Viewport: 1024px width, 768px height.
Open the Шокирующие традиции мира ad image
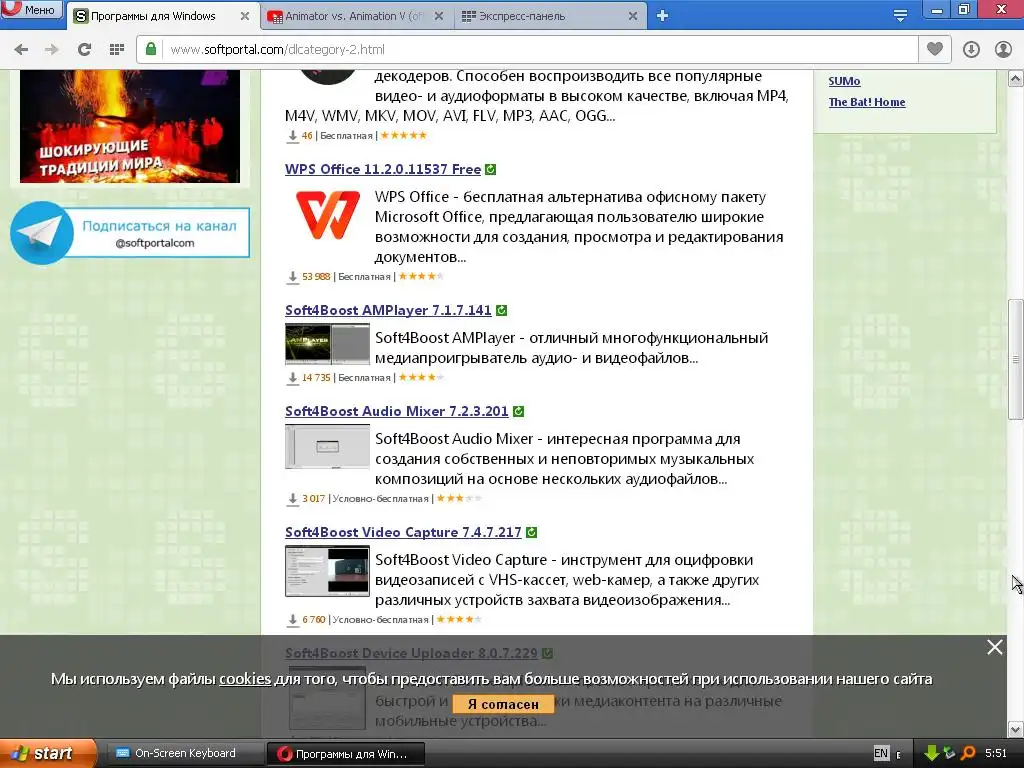click(130, 126)
